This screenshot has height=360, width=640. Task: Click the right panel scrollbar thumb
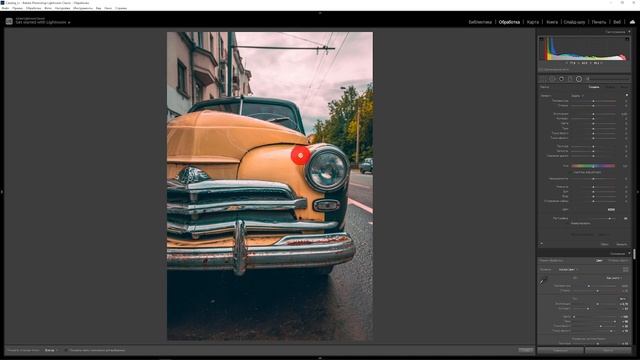point(634,254)
